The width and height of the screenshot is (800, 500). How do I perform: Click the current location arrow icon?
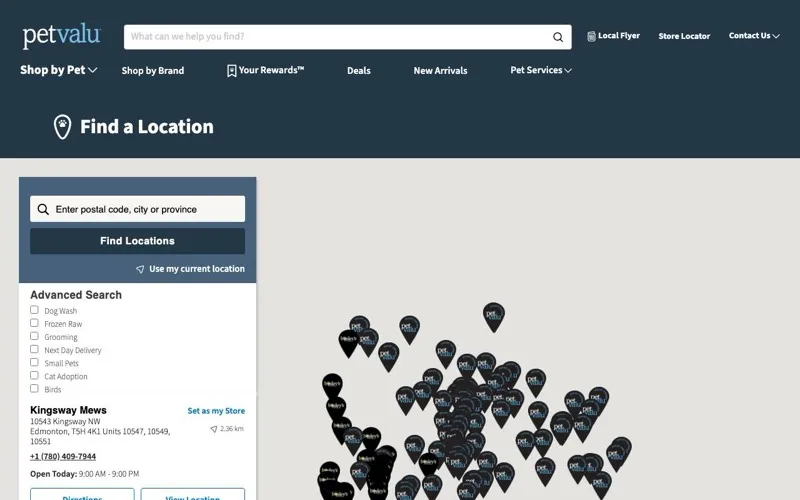click(140, 269)
